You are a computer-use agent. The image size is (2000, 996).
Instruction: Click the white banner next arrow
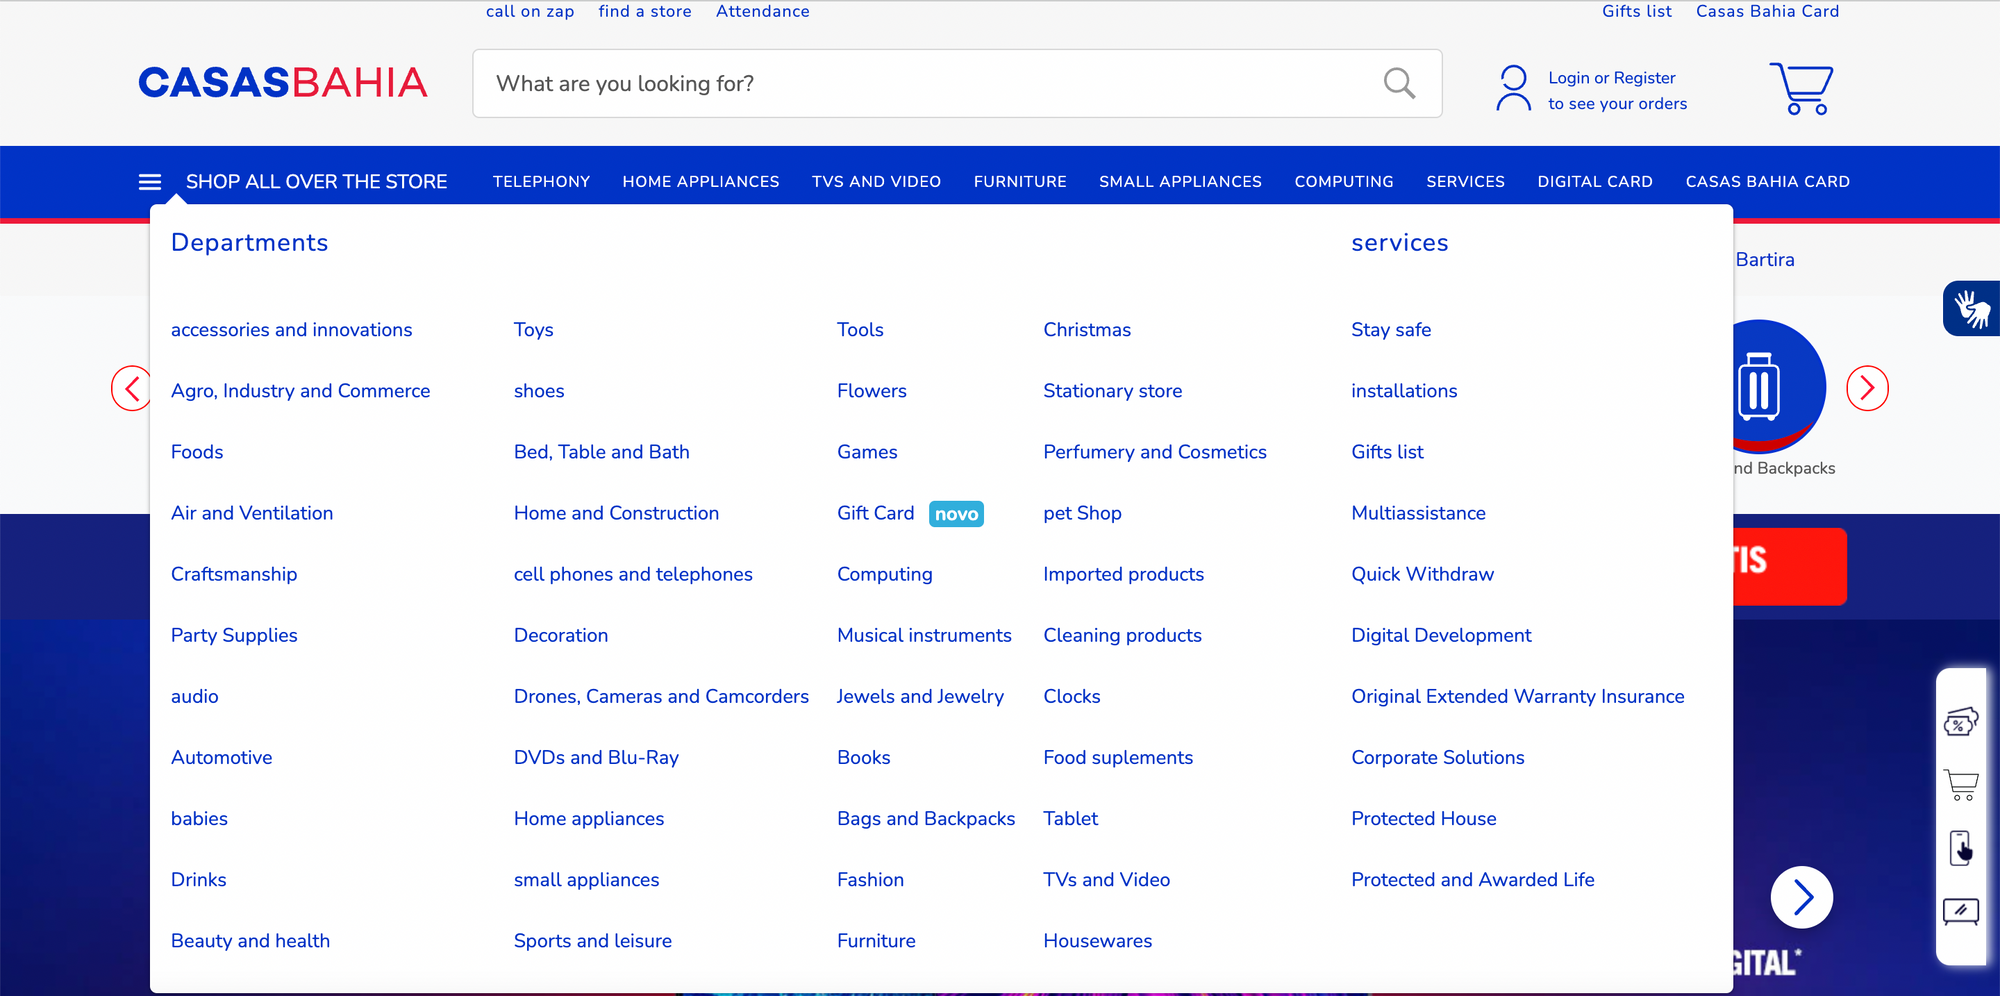(x=1802, y=897)
